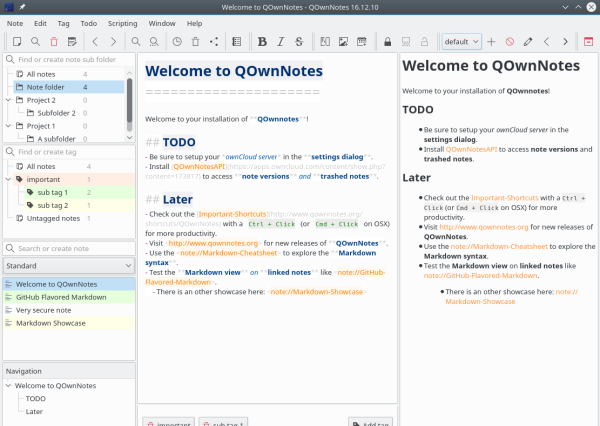Collapse the Project 1 folder

(x=8, y=126)
